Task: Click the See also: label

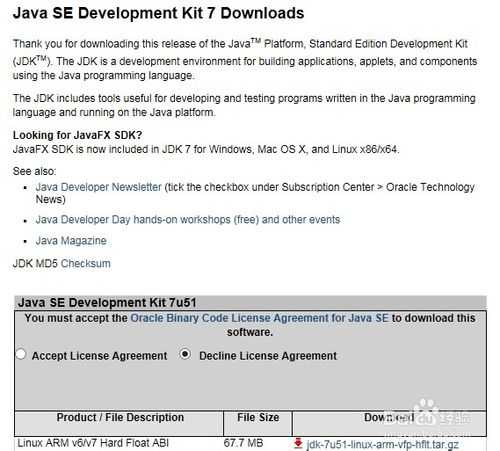Action: point(34,171)
